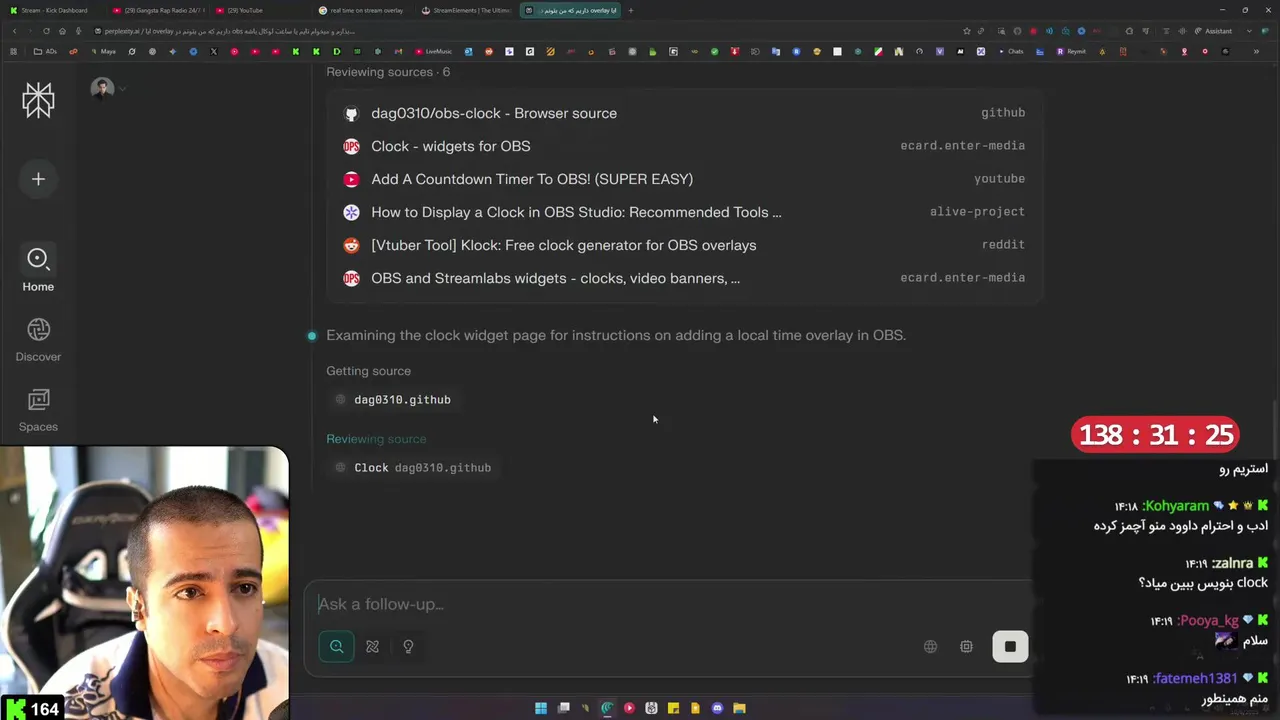Open the LiveMusic bookmark
Viewport: 1280px width, 720px height.
(434, 51)
